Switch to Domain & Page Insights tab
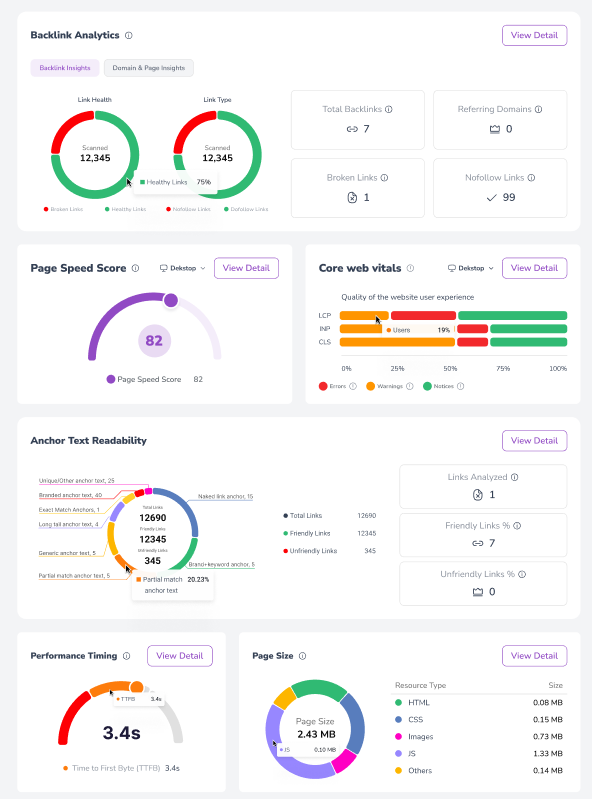The image size is (592, 799). tap(149, 68)
